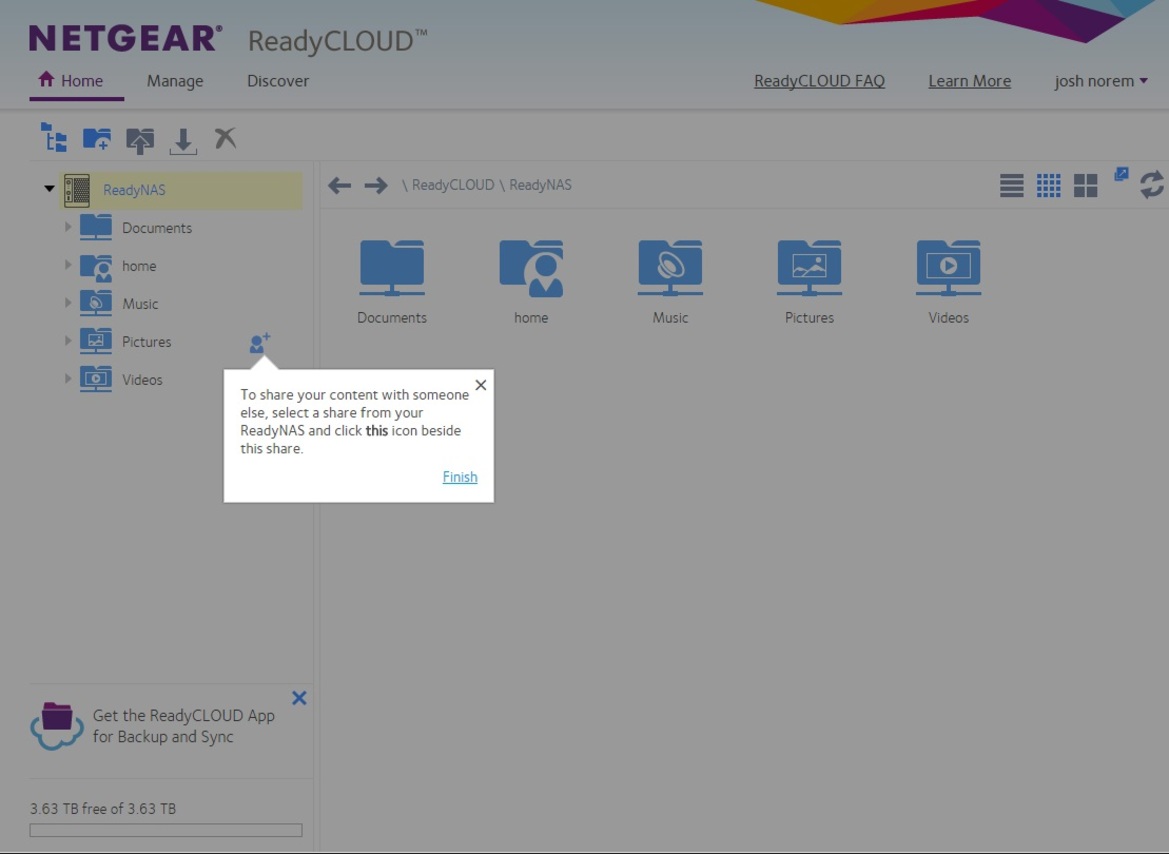Viewport: 1169px width, 854px height.
Task: Click the pop-out window icon
Action: pos(1121,174)
